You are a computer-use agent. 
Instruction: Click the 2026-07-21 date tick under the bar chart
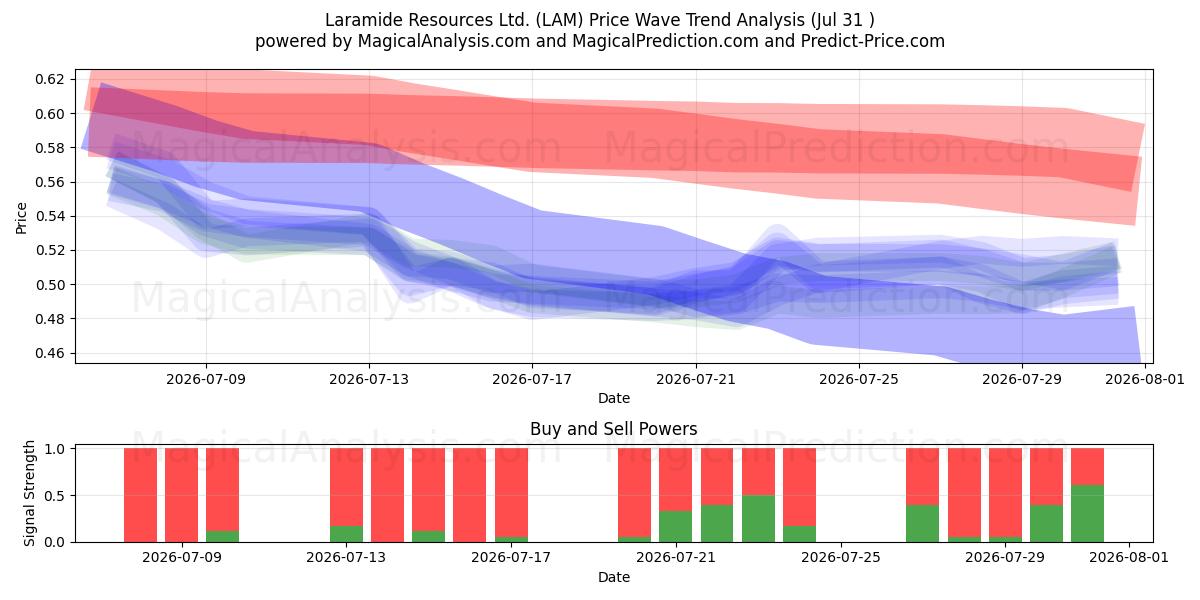coord(678,557)
